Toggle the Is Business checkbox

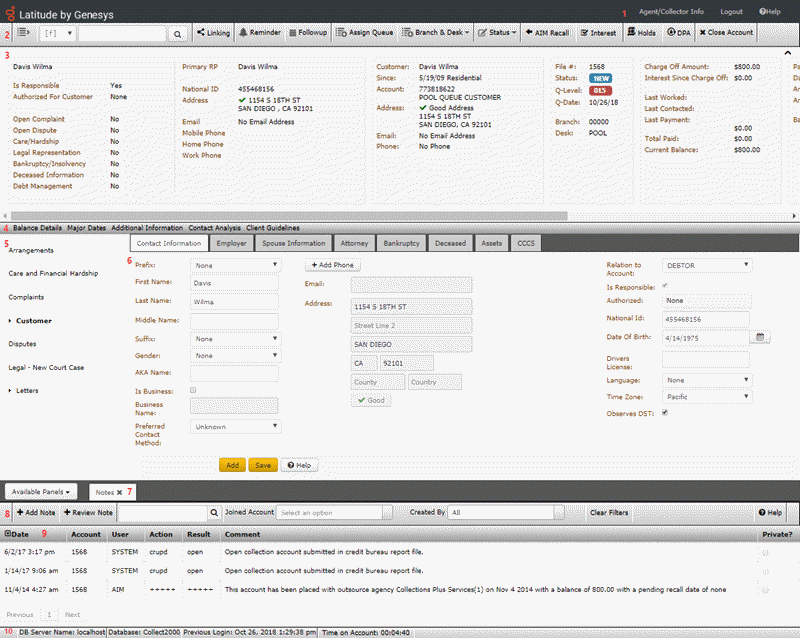point(193,390)
